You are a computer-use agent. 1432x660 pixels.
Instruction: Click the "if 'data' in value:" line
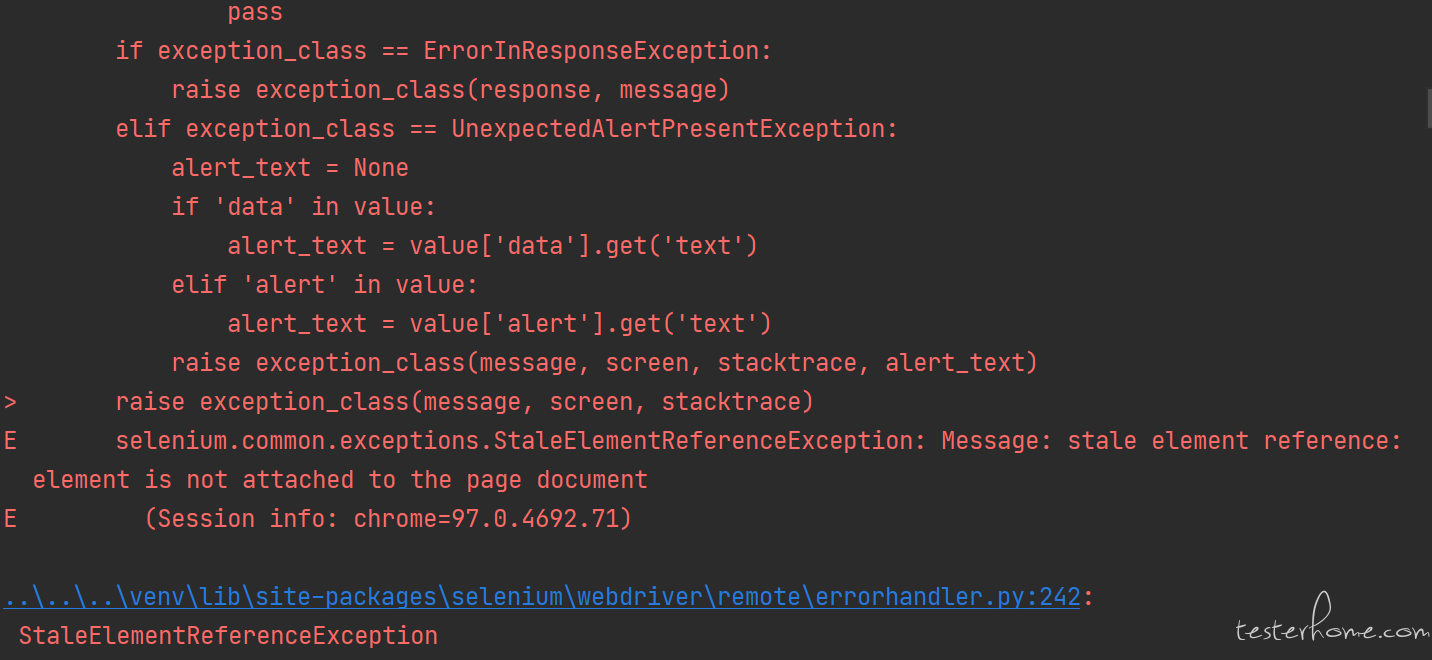pos(304,207)
